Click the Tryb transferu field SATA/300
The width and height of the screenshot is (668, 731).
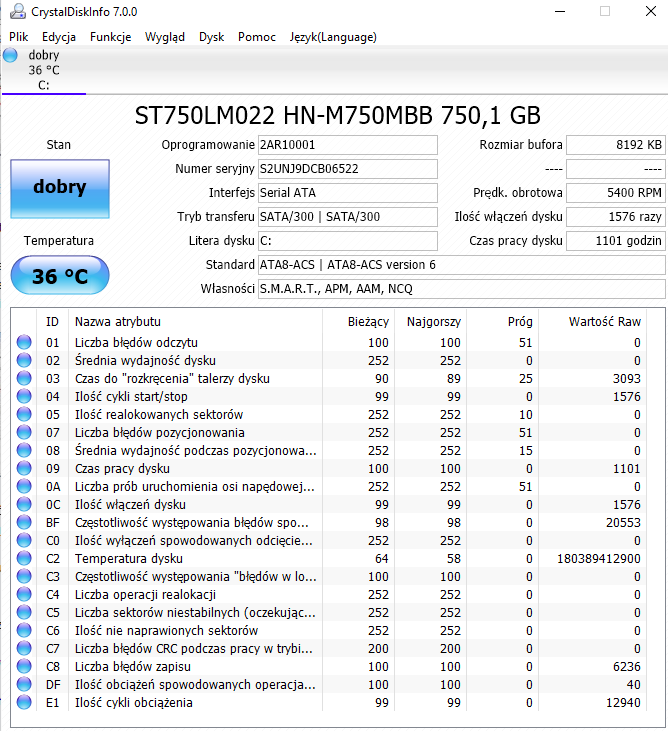(x=348, y=217)
